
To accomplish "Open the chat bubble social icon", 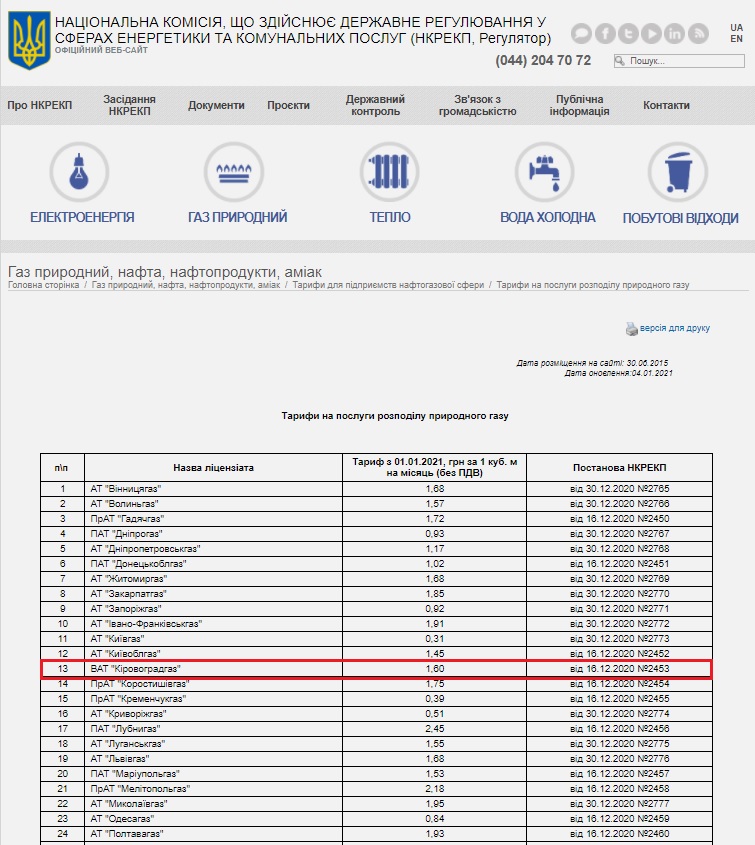I will (581, 33).
